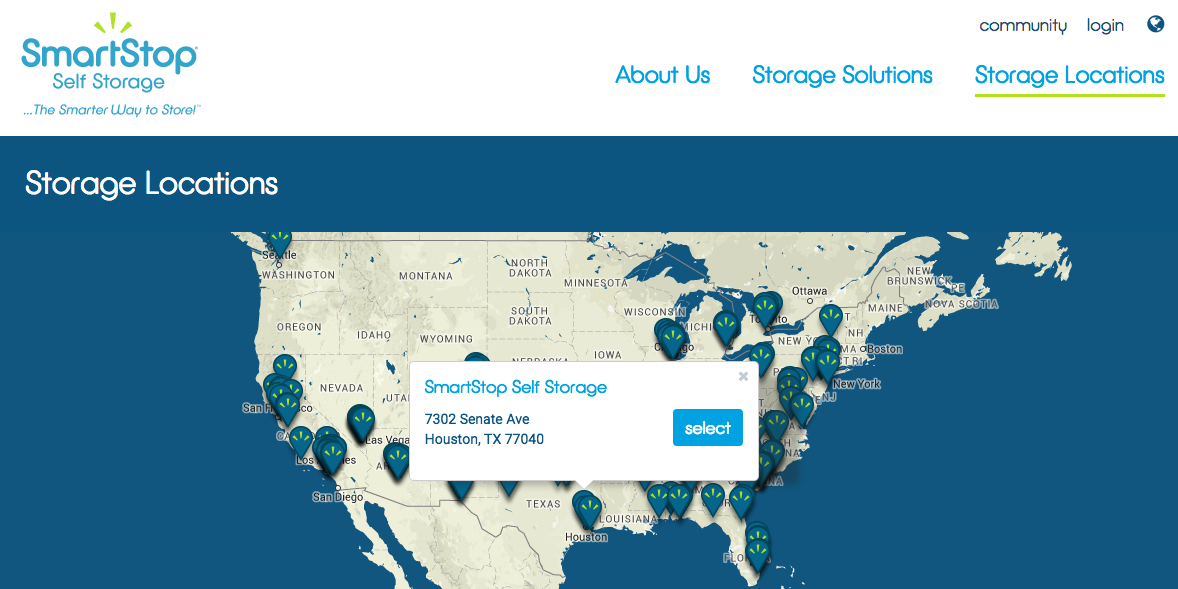Click the map pin in Michigan
This screenshot has width=1178, height=589.
(726, 326)
